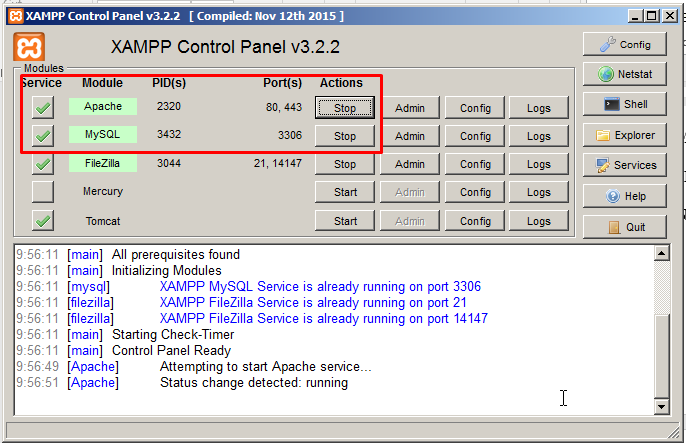Launch the Shell terminal
The width and height of the screenshot is (686, 443).
pyautogui.click(x=625, y=104)
